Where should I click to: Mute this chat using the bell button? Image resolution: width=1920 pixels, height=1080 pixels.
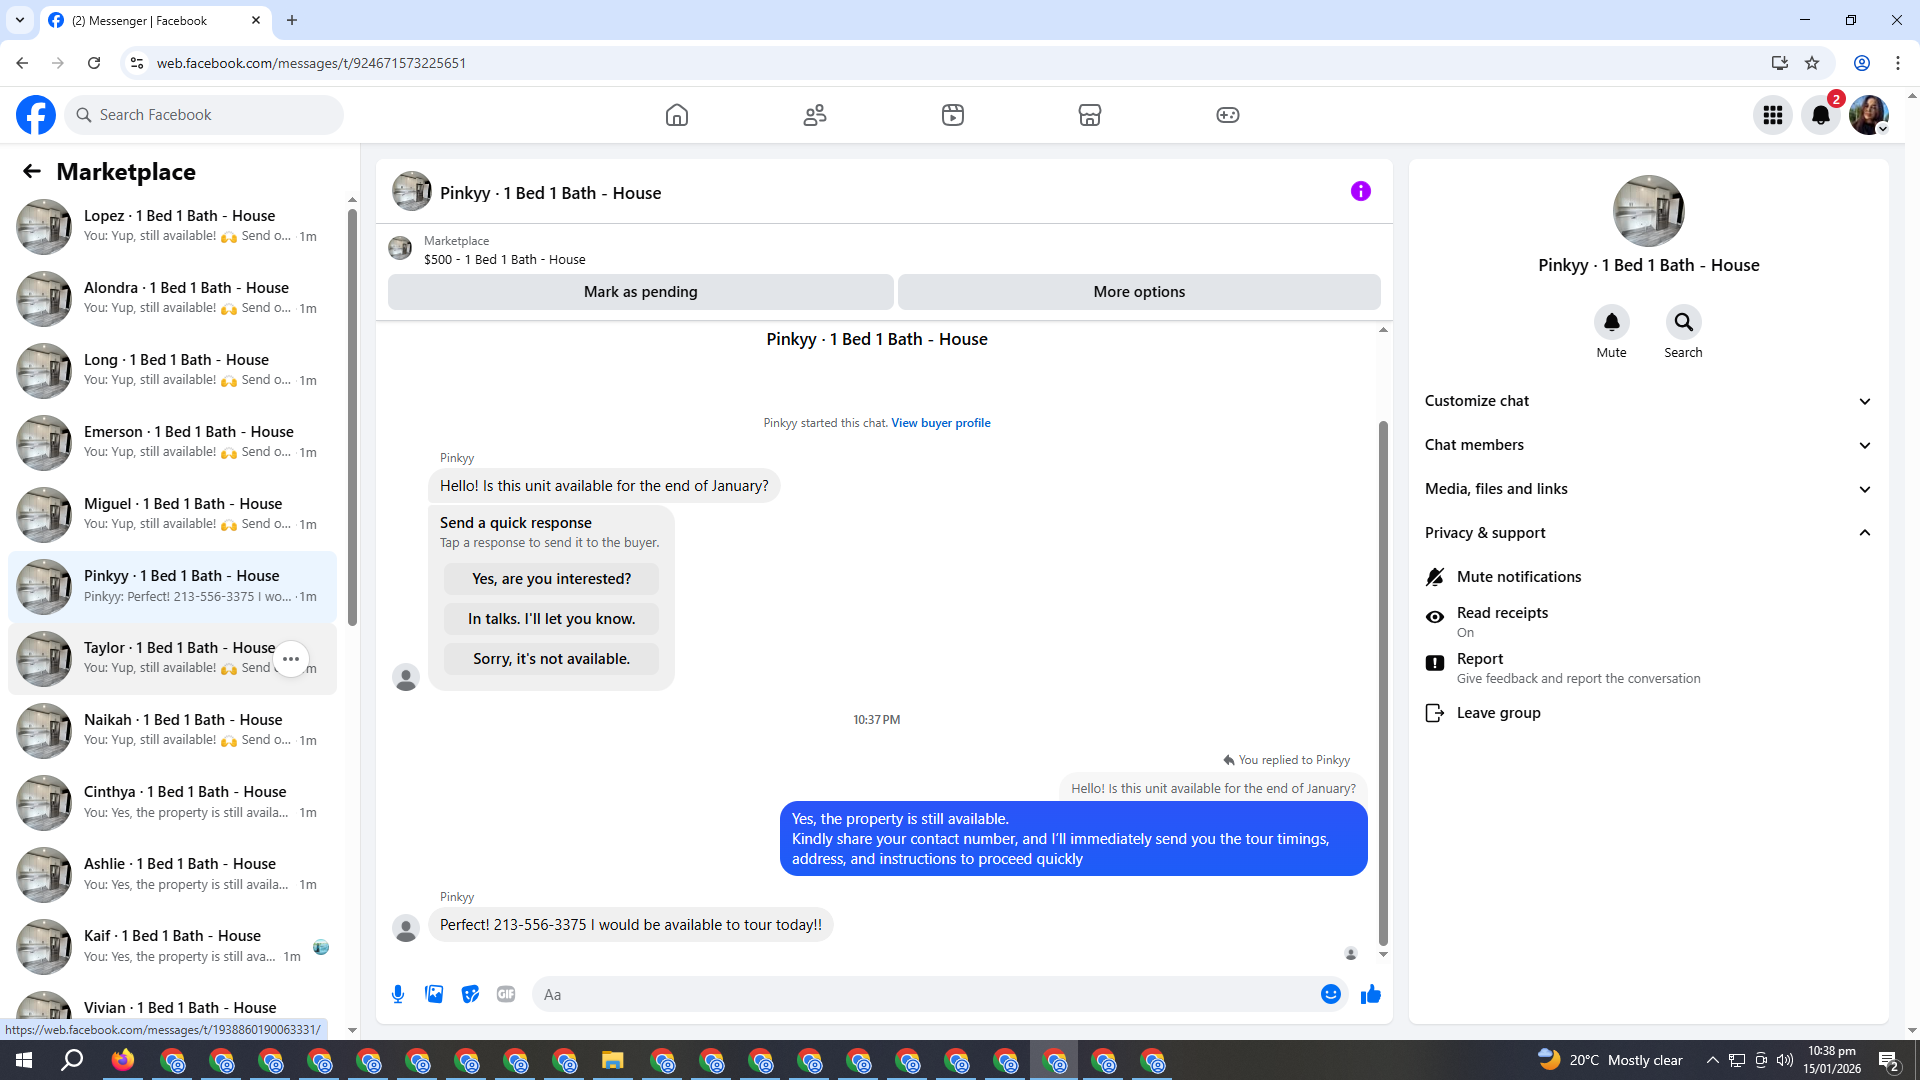(x=1611, y=322)
